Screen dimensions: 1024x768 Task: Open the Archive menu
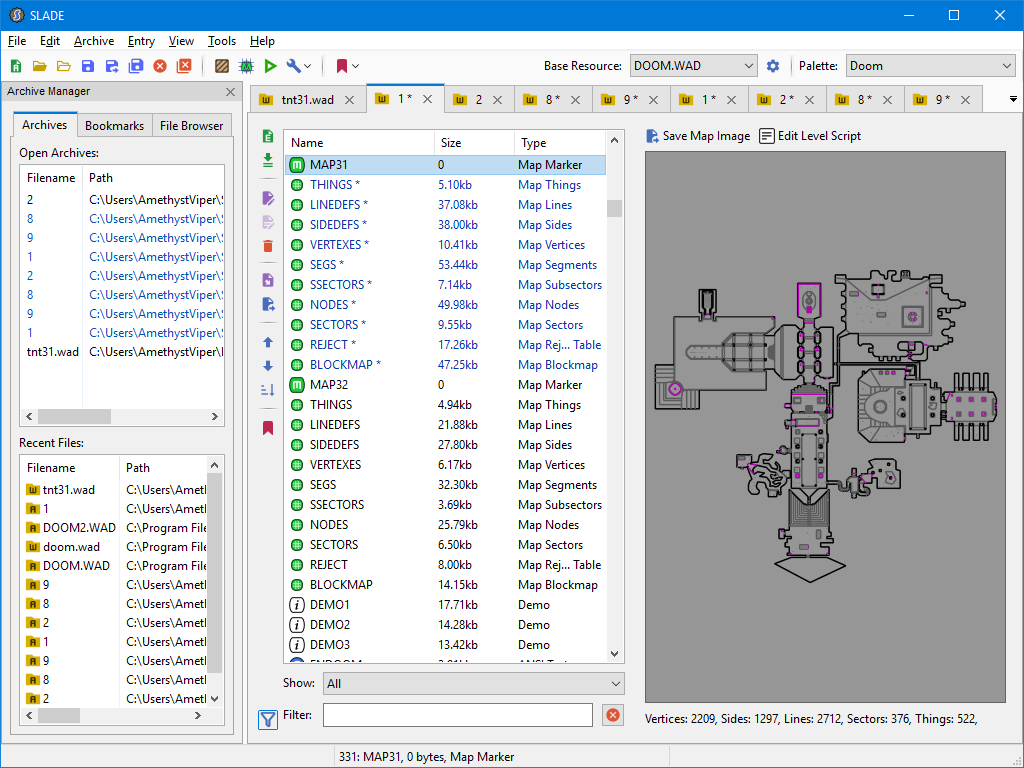click(x=94, y=41)
